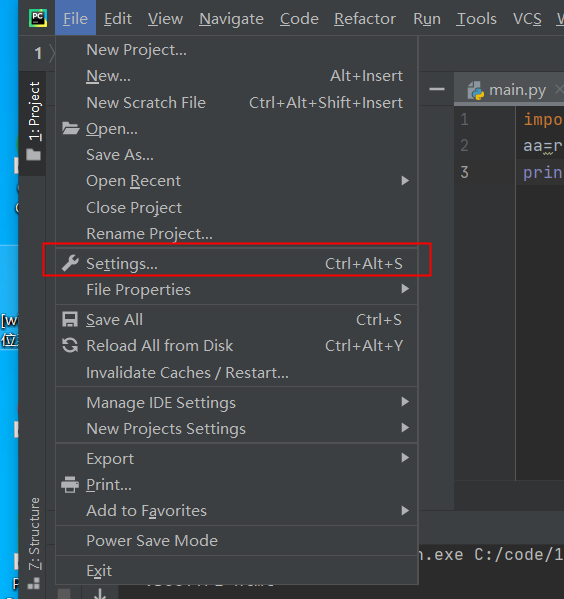Open the Z: Structure tool window

click(34, 542)
